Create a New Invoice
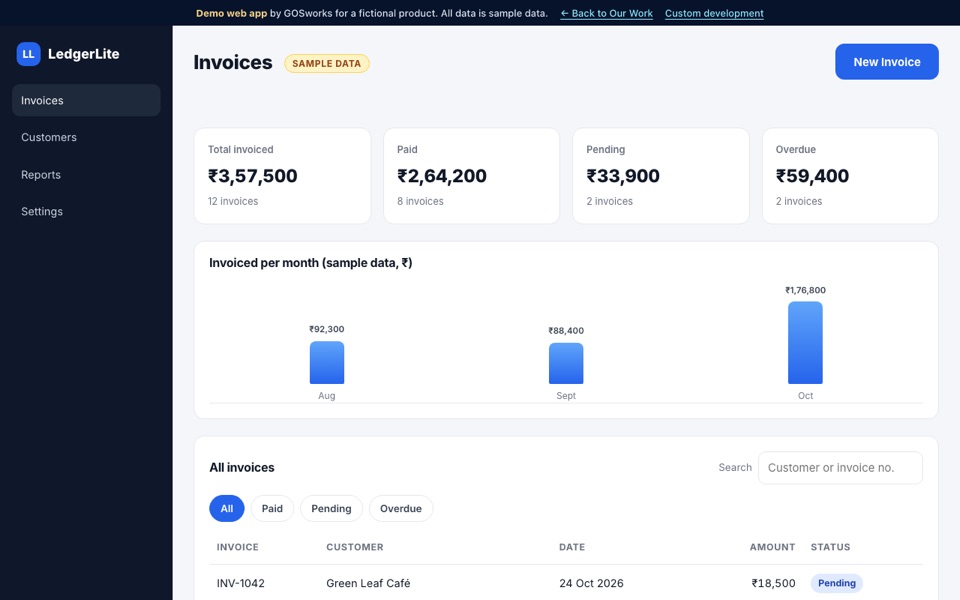Screen dimensions: 960x600 coord(887,62)
